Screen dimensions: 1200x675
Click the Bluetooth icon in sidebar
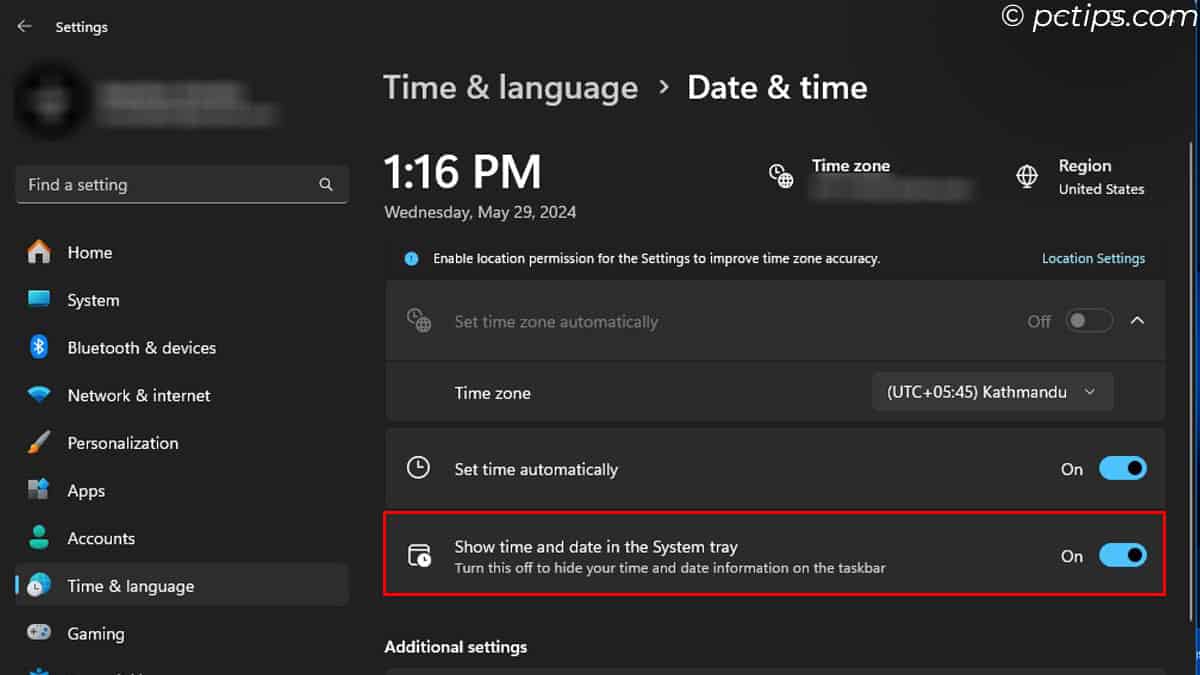point(39,348)
